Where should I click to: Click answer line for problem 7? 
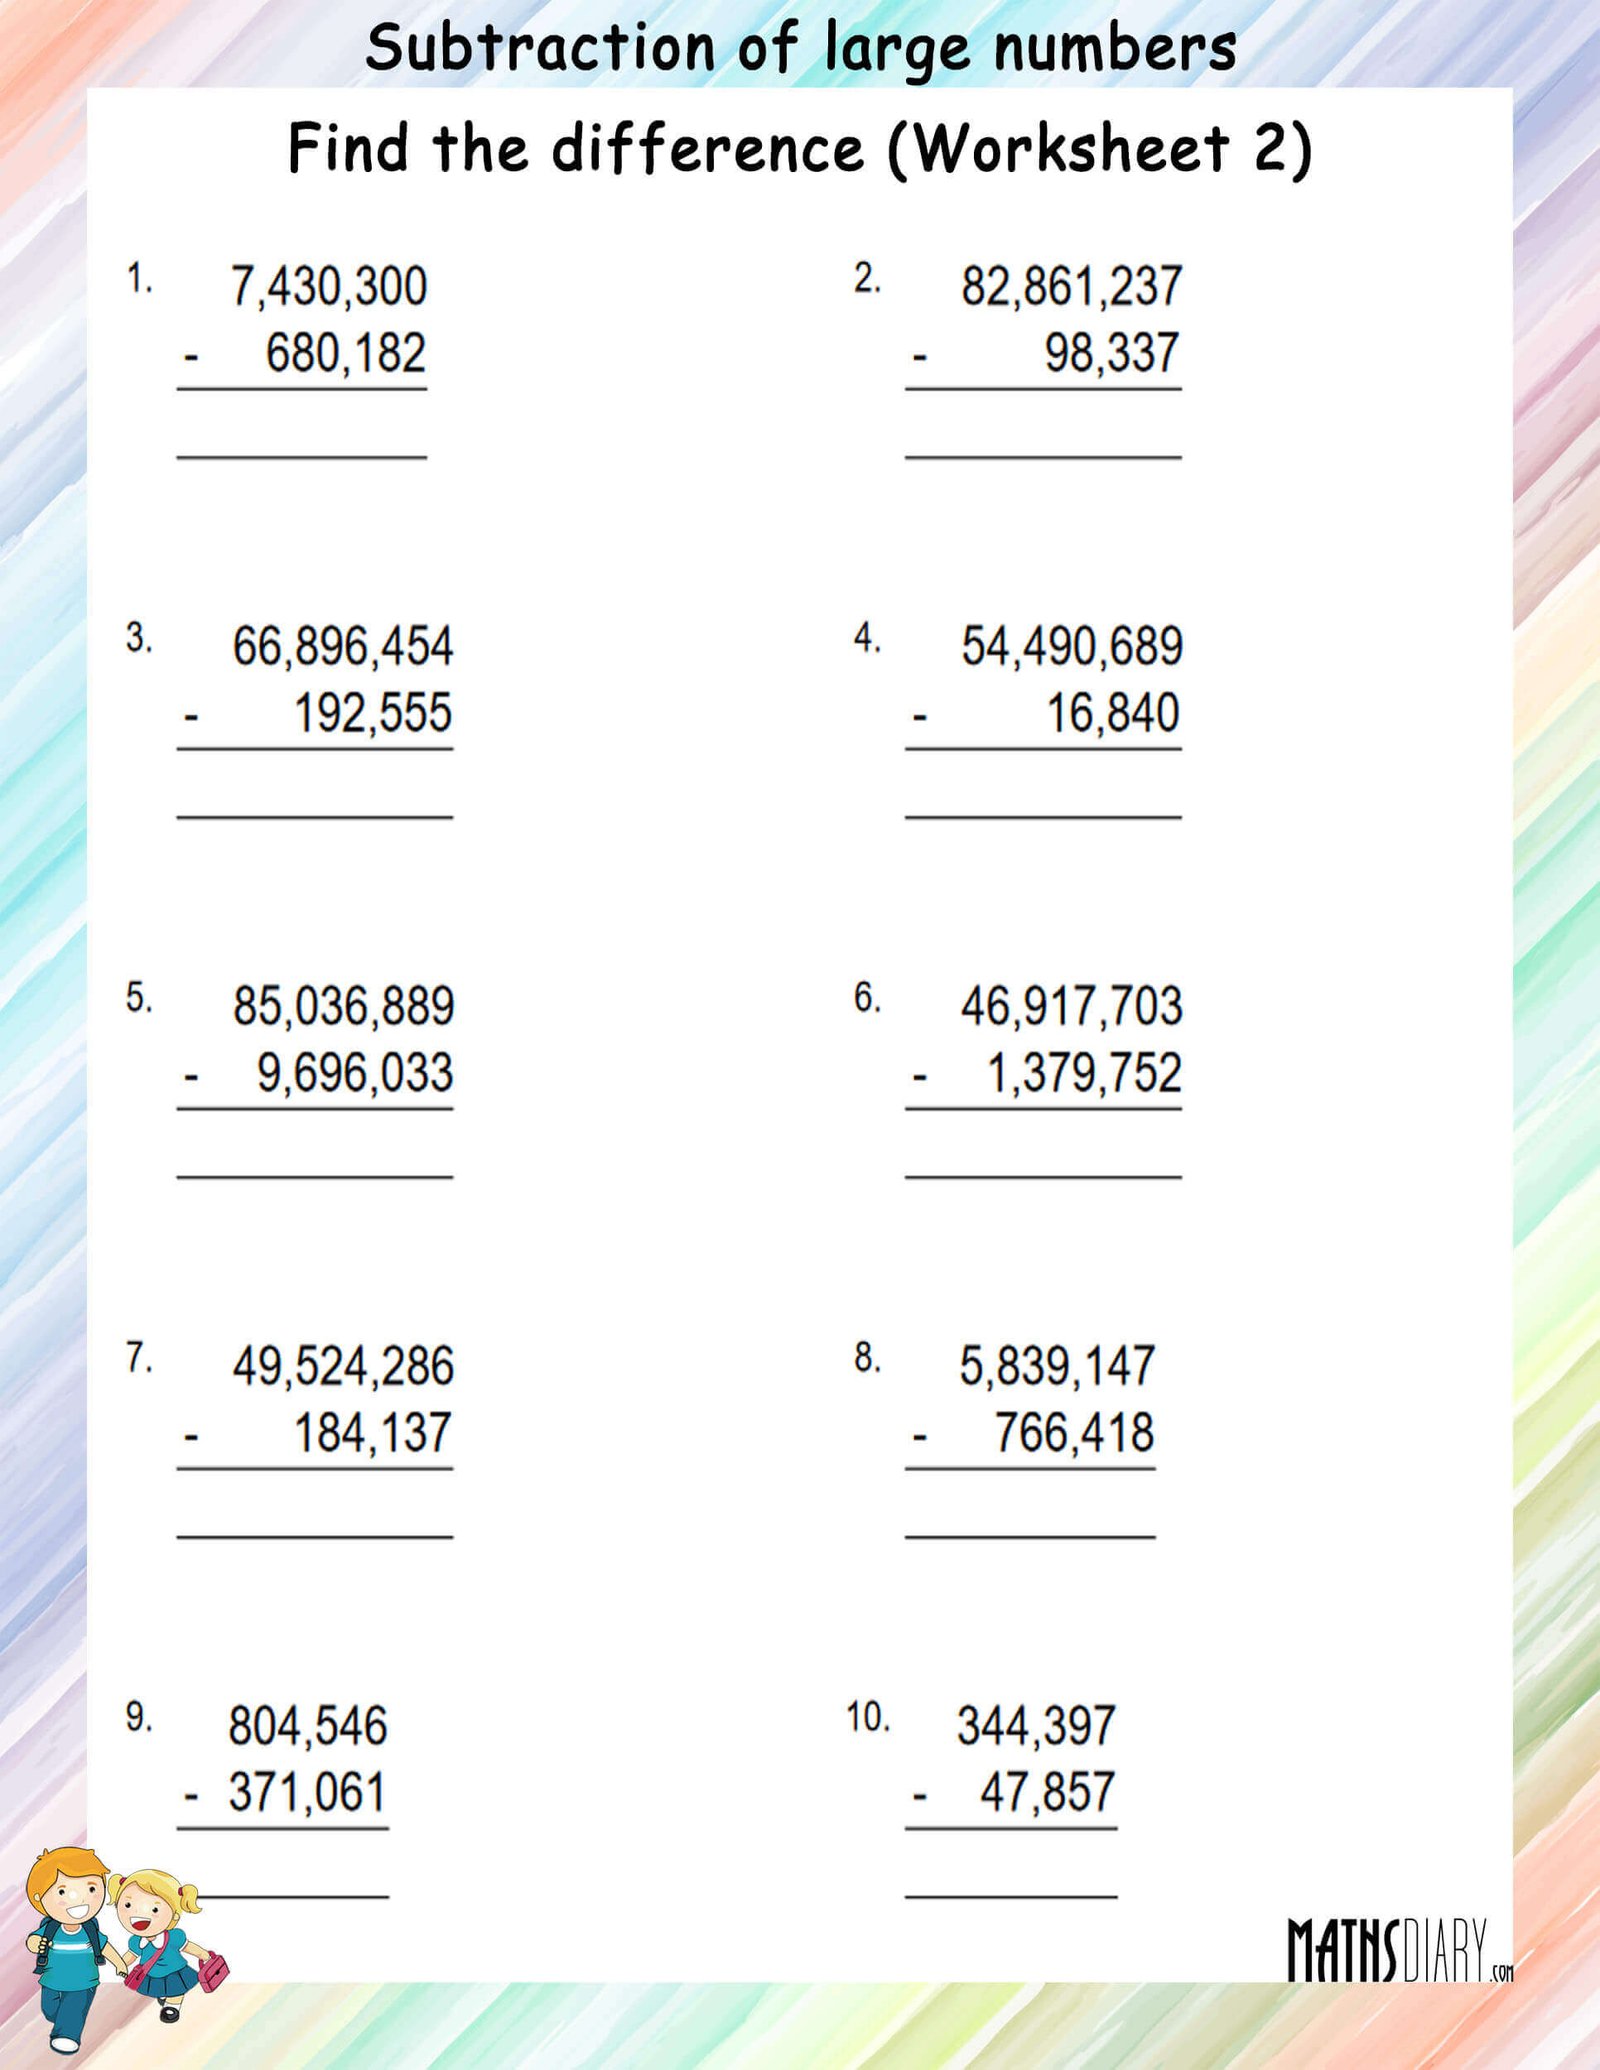315,1537
